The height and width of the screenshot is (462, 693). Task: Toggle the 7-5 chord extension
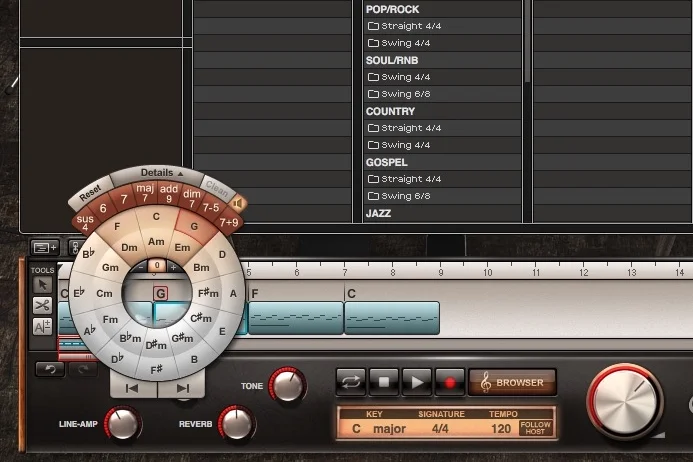pos(211,208)
